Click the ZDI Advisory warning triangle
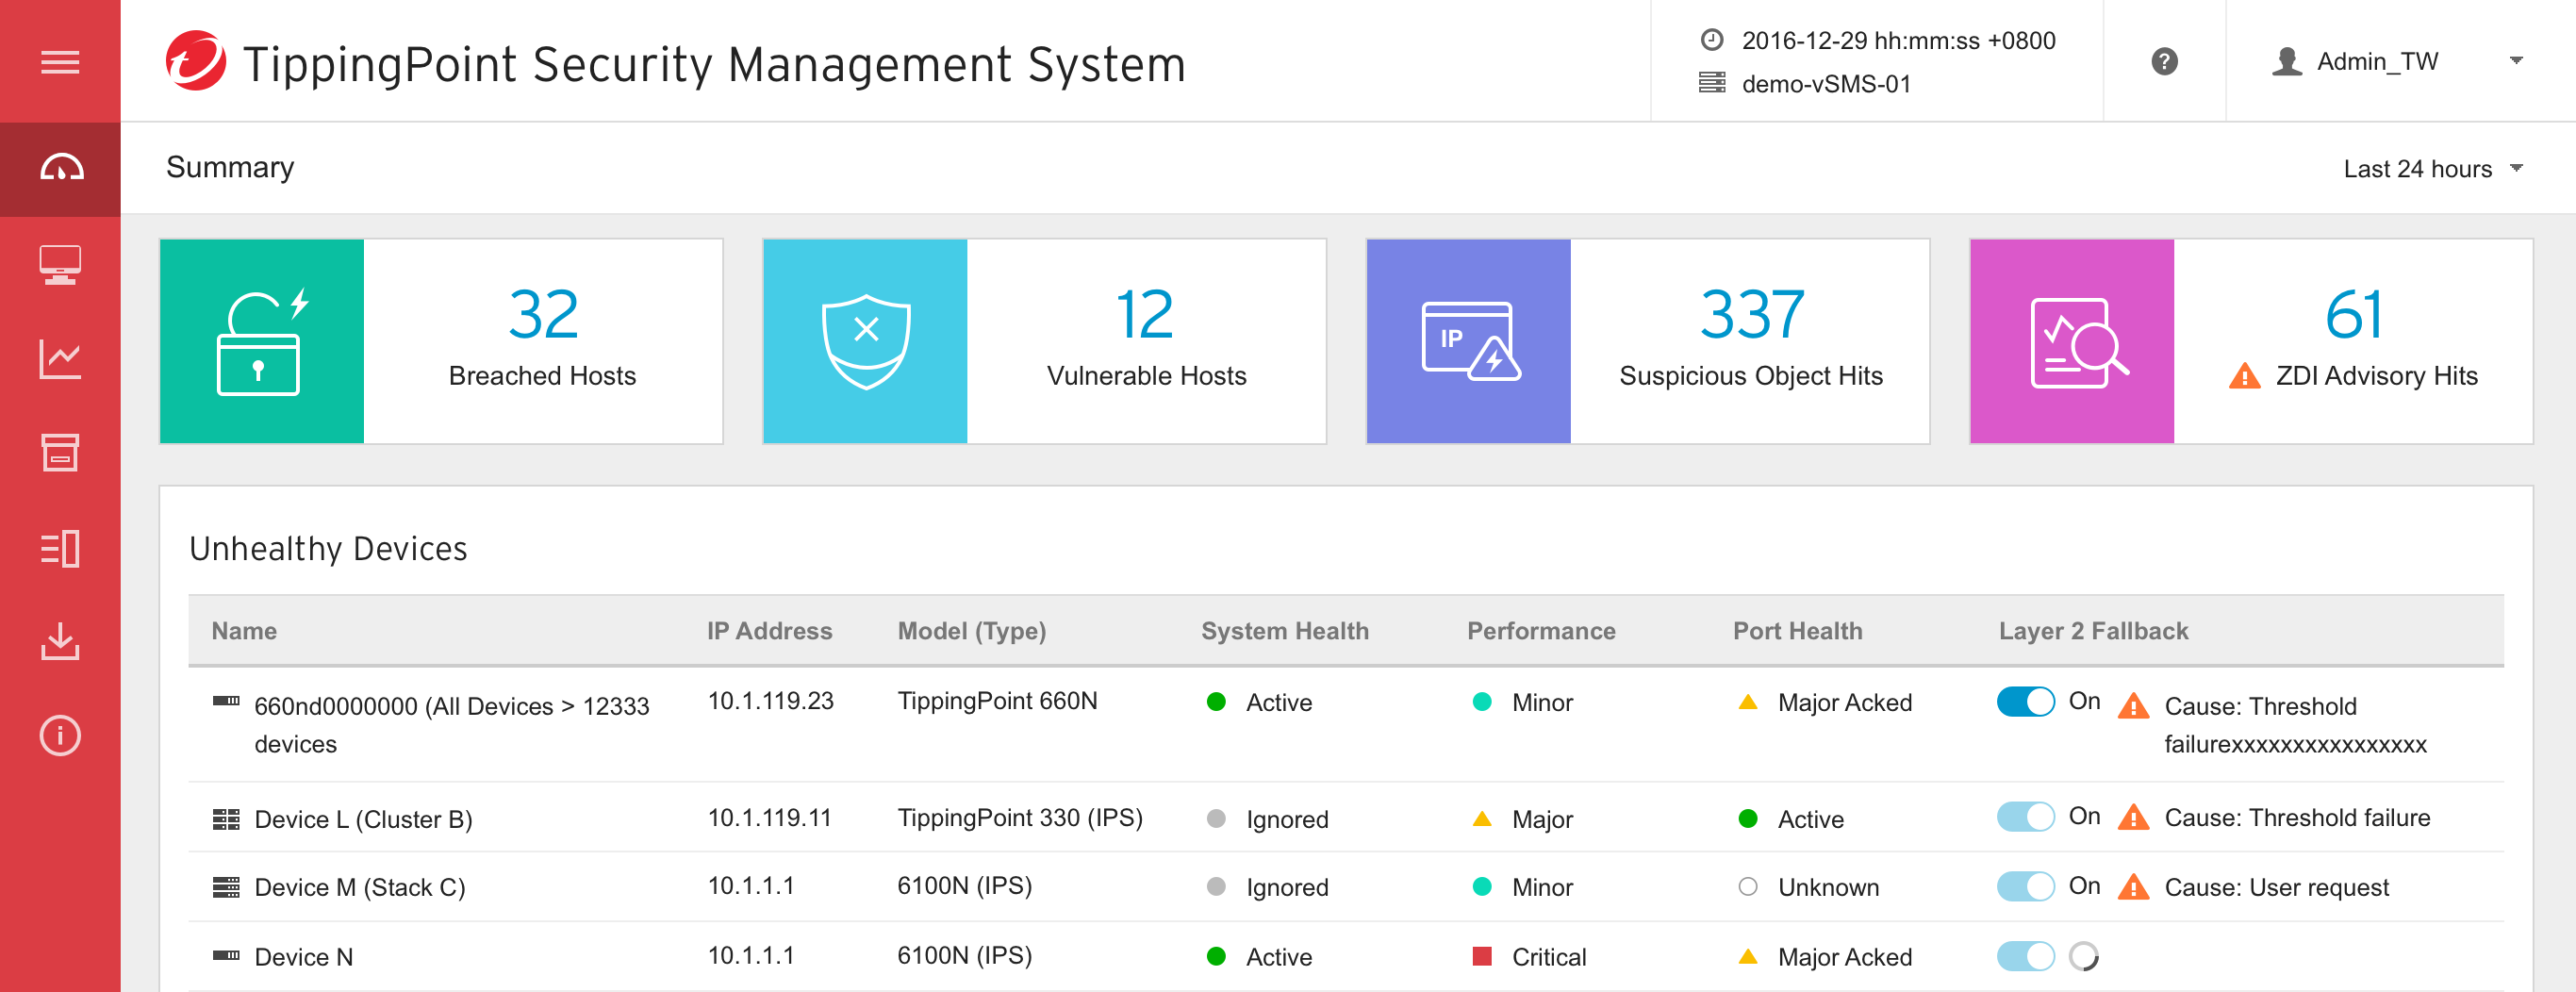Viewport: 2576px width, 992px height. click(x=2244, y=377)
